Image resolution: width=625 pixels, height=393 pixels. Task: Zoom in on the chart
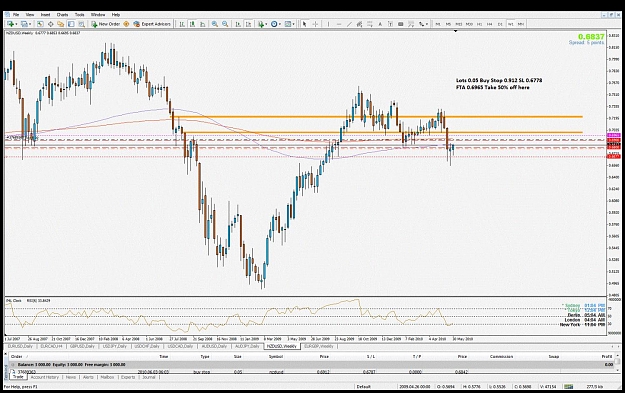(x=214, y=24)
